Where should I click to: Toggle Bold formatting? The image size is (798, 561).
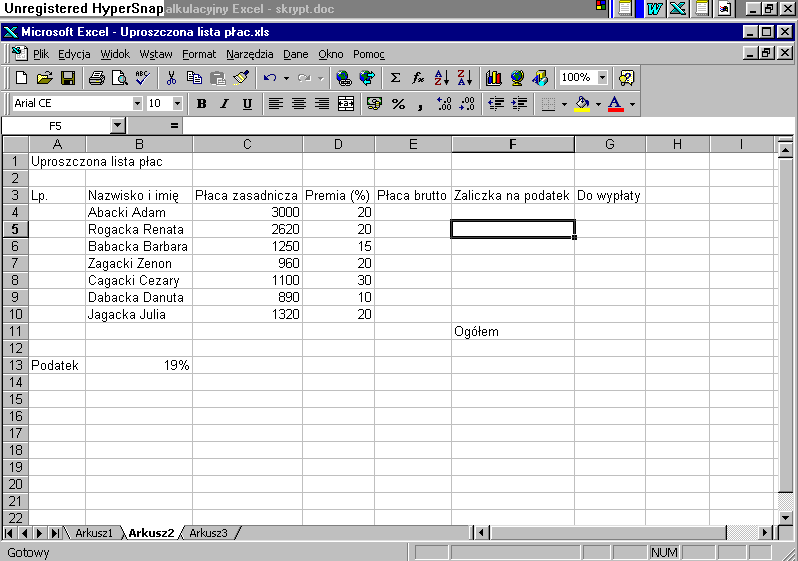201,104
